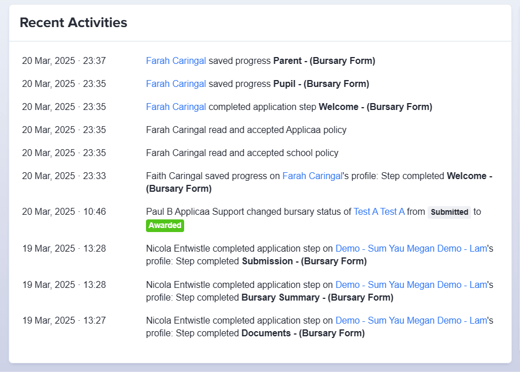Click the green Awarded status badge

[x=165, y=226]
